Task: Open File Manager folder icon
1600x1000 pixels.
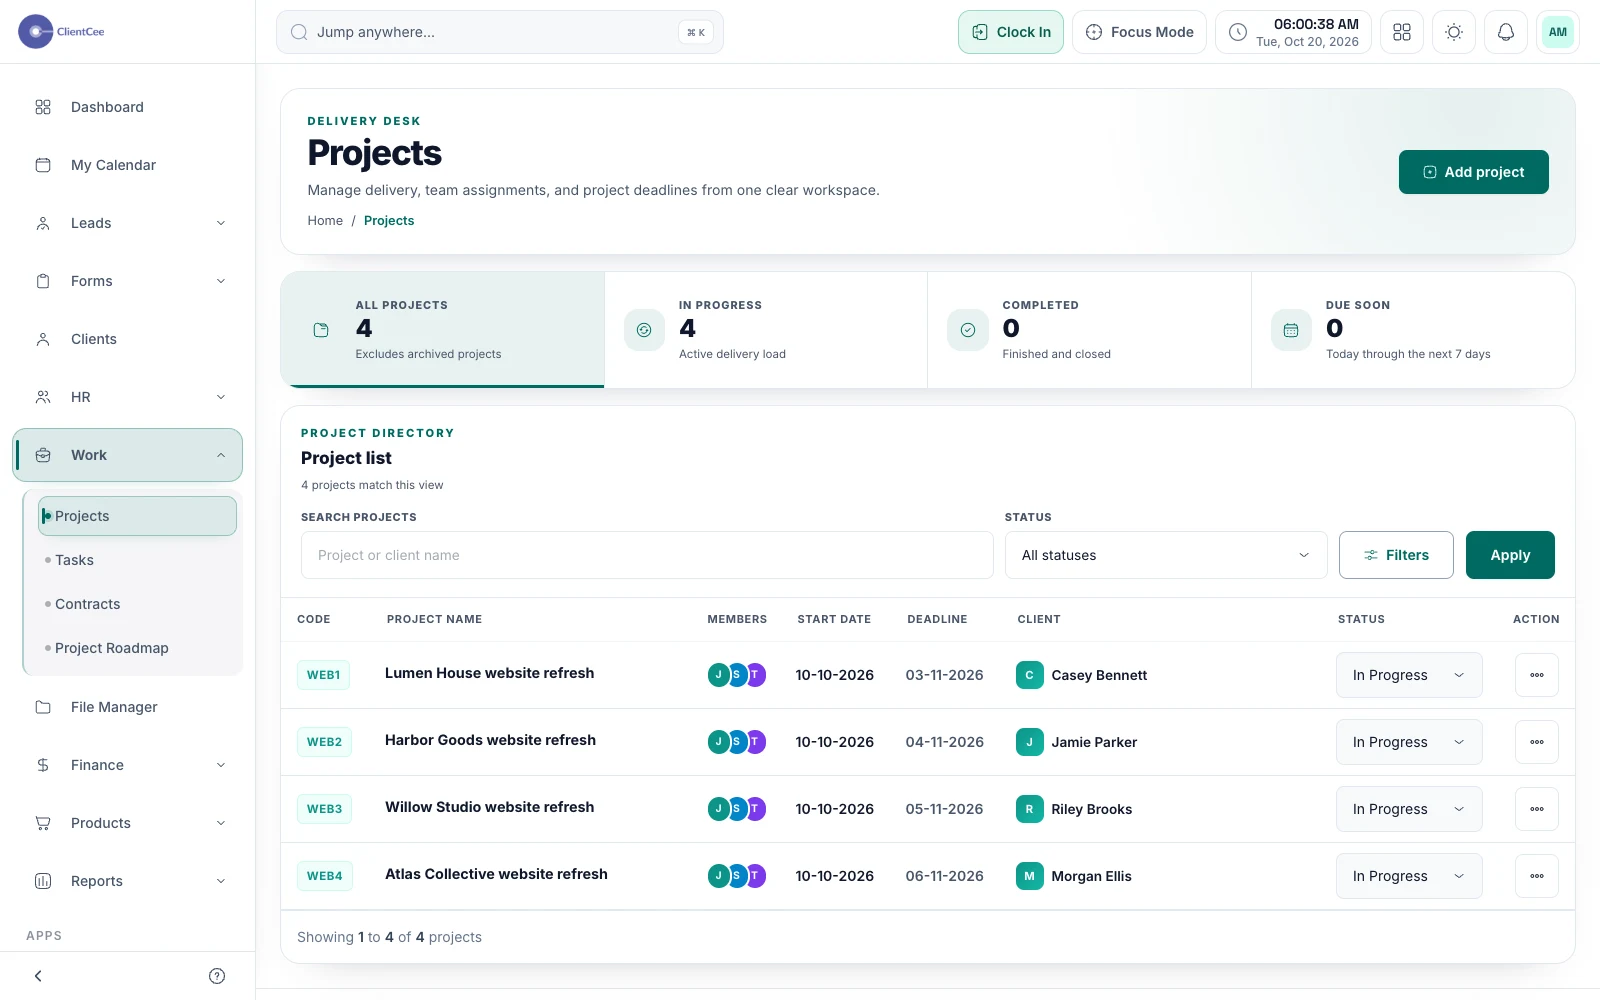Action: tap(43, 707)
